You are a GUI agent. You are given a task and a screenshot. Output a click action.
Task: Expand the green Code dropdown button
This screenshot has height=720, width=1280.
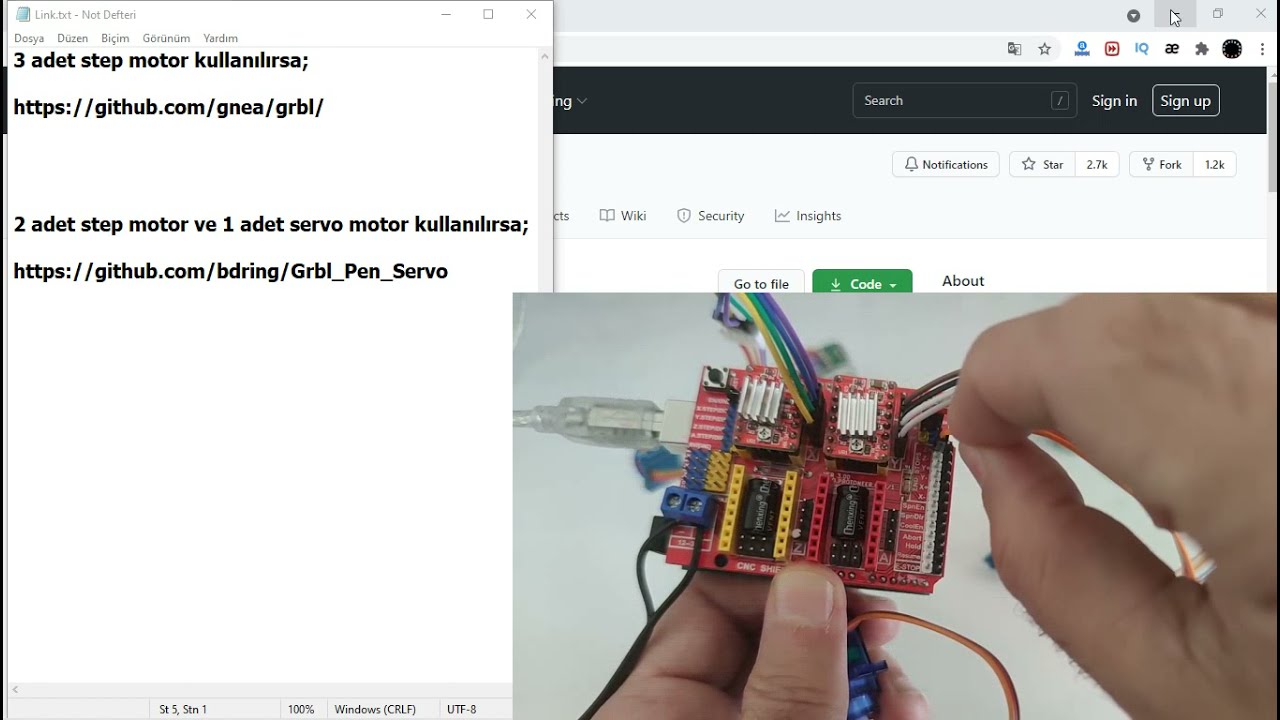click(x=862, y=281)
